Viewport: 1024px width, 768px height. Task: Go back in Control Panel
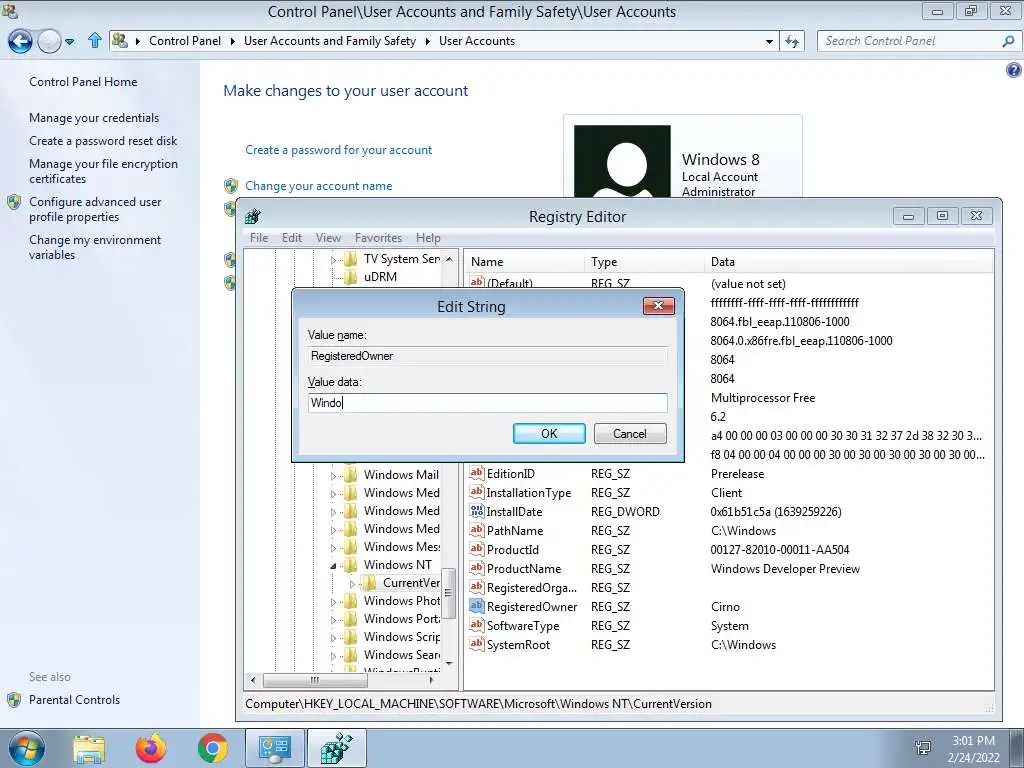[20, 41]
